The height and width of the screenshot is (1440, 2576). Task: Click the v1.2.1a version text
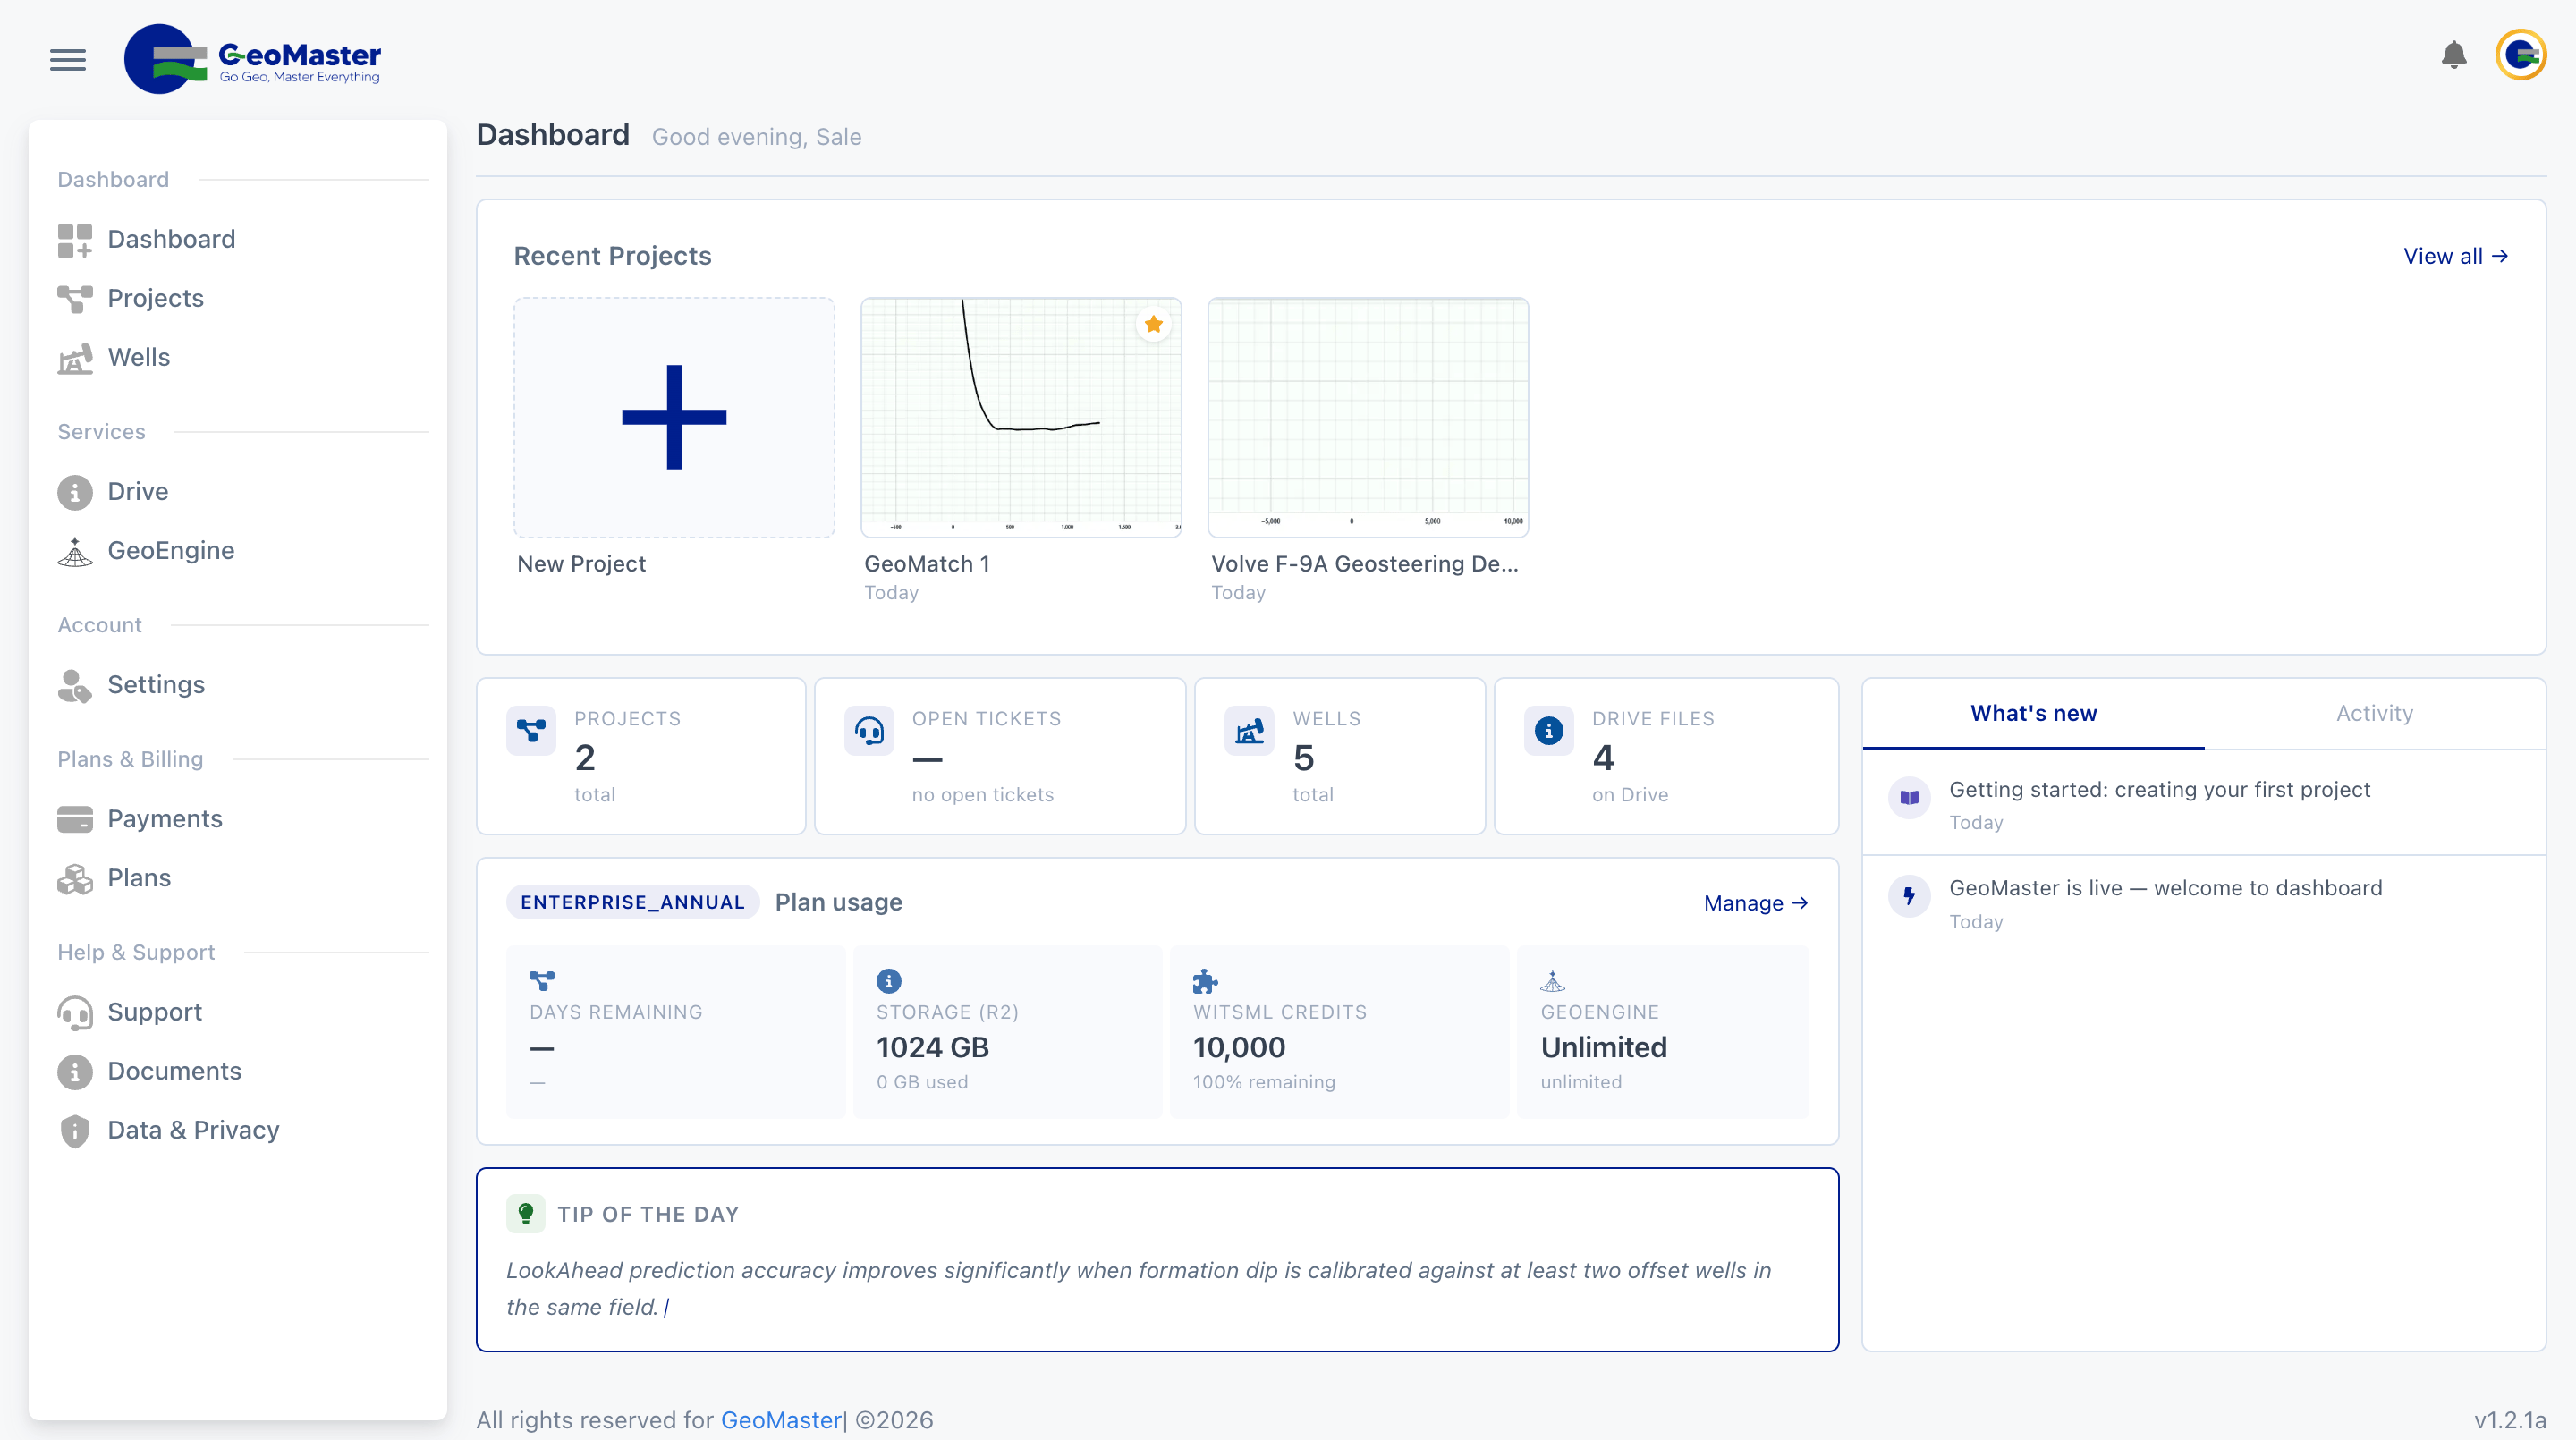(2510, 1420)
